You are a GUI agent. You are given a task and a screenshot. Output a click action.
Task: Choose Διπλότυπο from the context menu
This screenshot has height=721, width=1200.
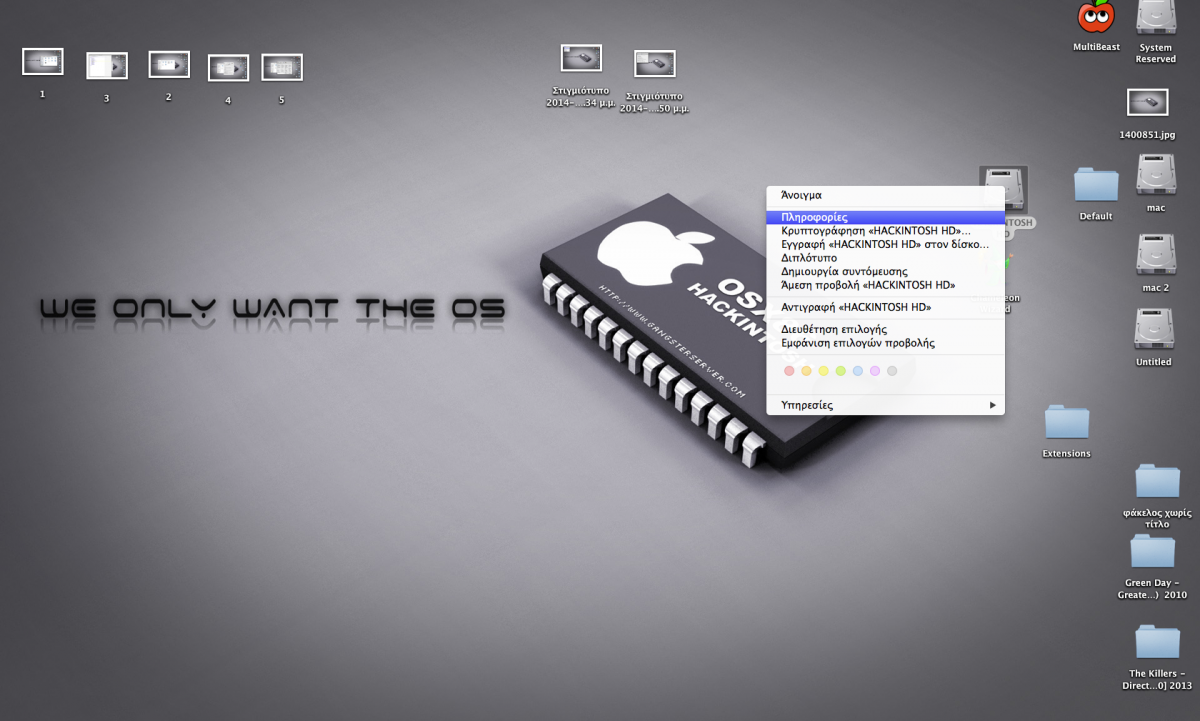(886, 258)
